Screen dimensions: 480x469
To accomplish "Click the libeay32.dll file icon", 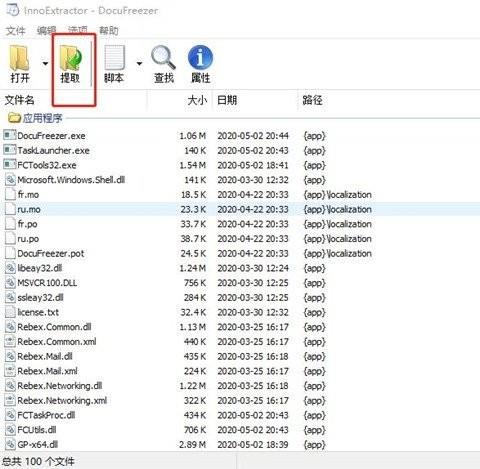I will [x=10, y=268].
